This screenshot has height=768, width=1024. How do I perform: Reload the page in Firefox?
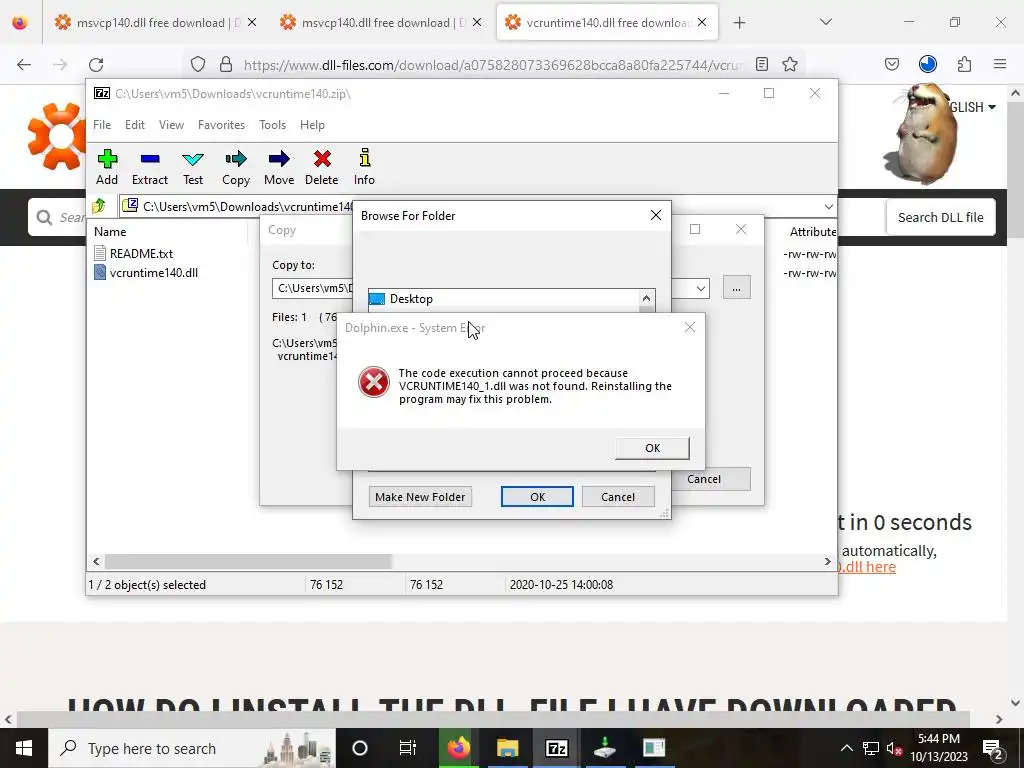point(96,64)
